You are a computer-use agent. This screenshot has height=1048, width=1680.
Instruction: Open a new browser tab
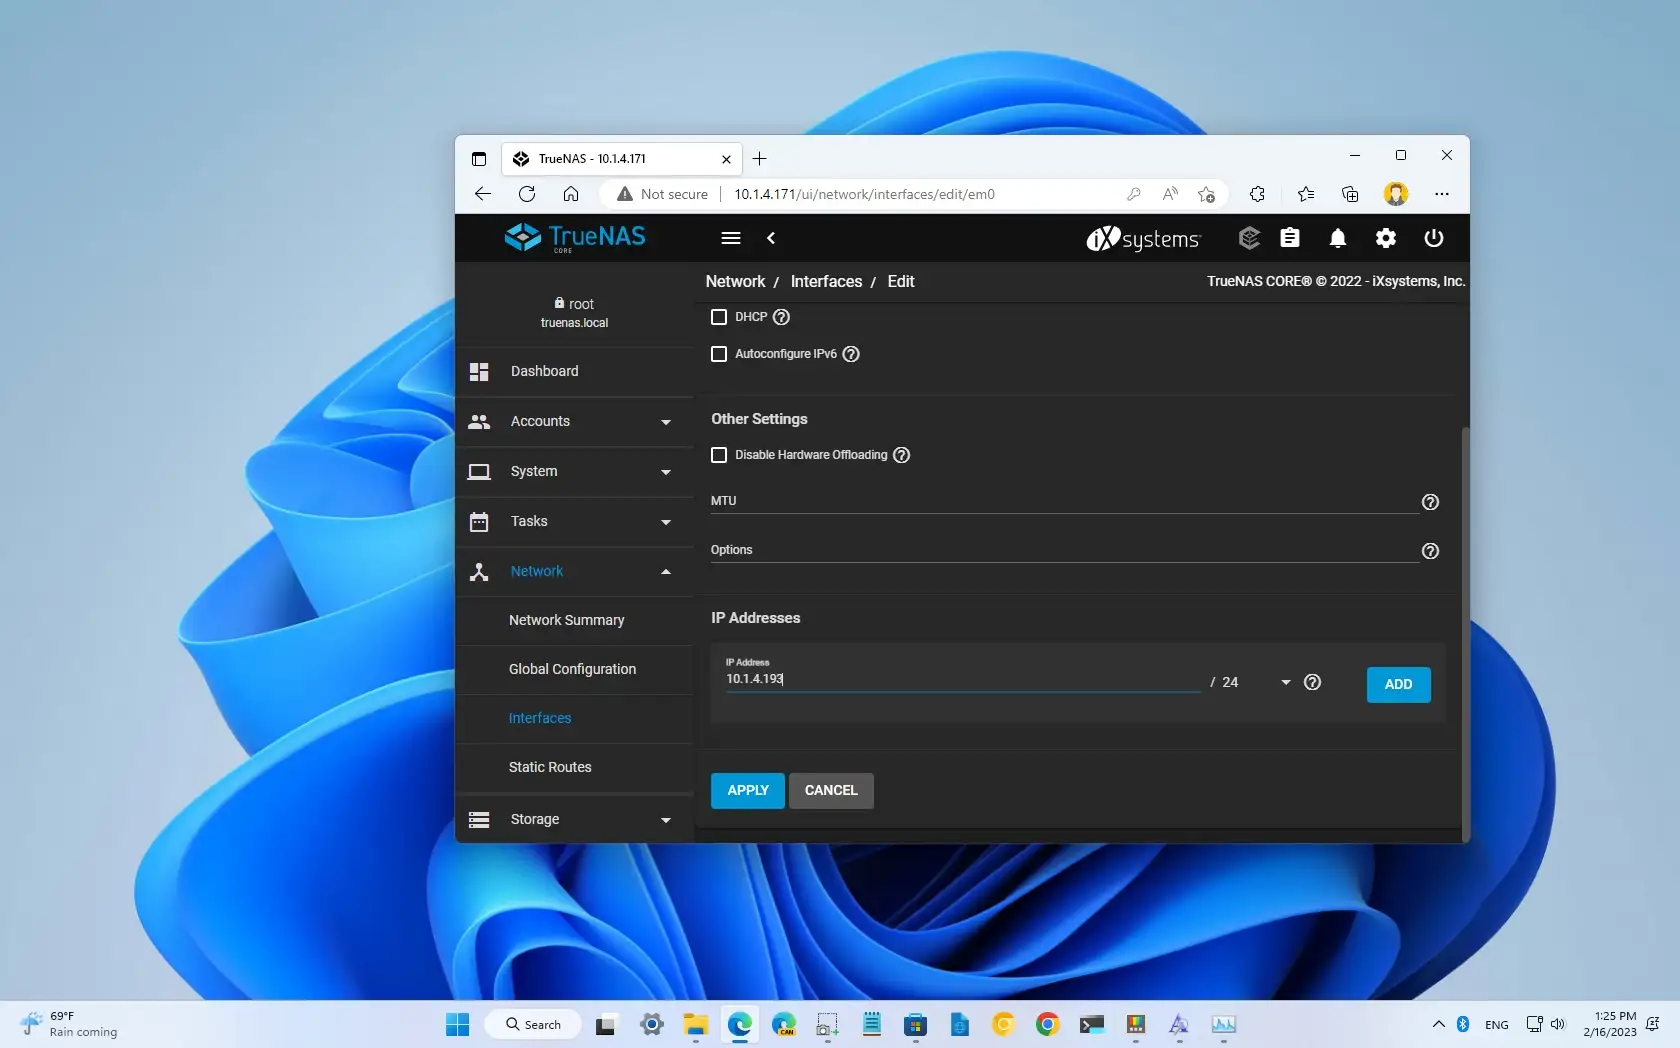[760, 159]
